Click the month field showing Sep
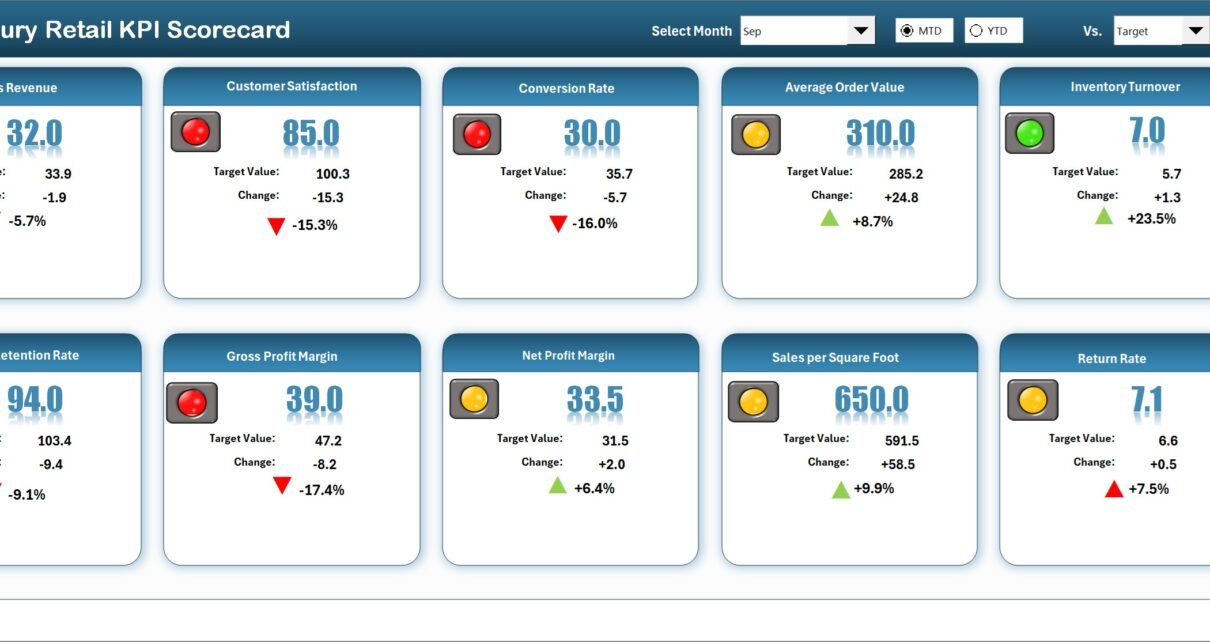Screen dimensions: 1210x642 793,31
